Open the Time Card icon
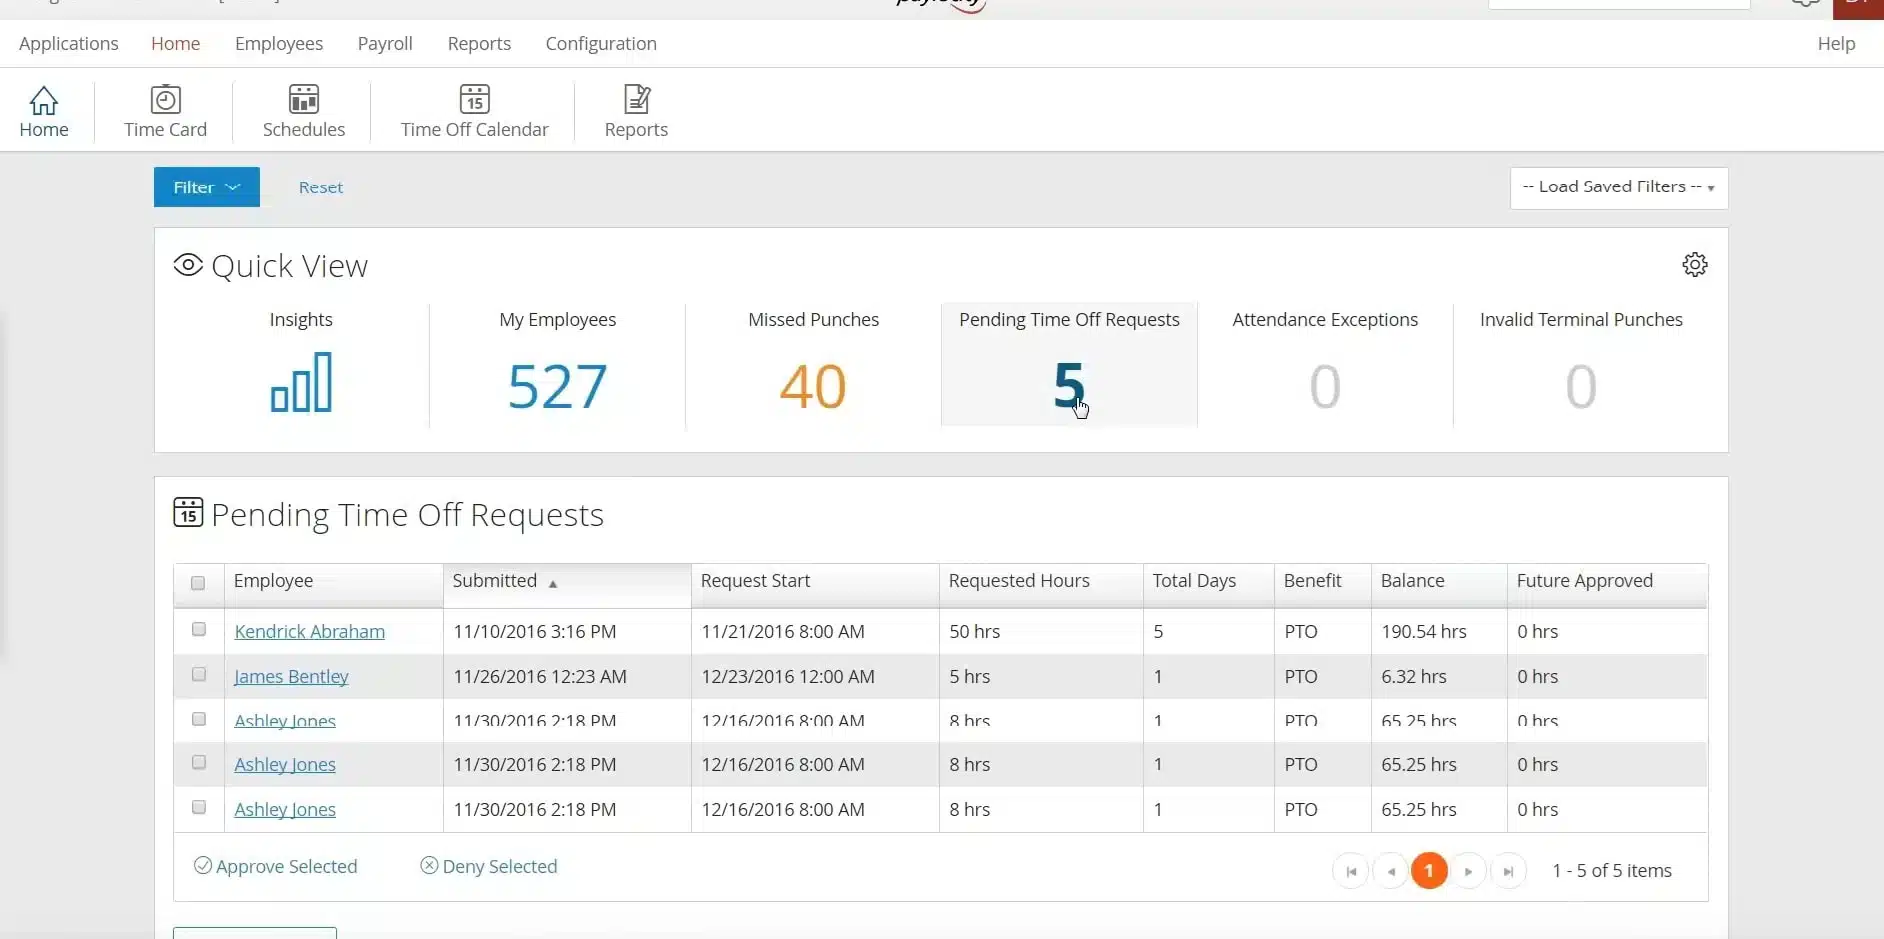The image size is (1884, 939). (165, 100)
